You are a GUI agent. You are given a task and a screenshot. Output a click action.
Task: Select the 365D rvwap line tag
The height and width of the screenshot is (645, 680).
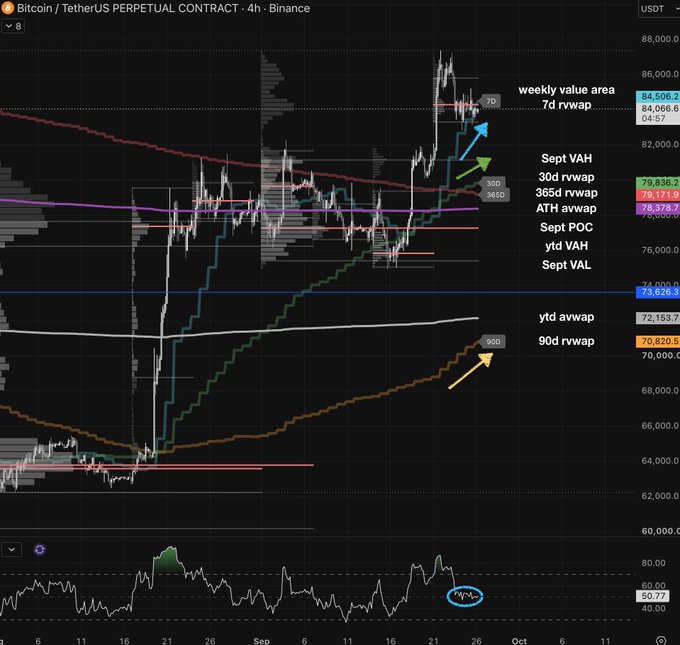tap(495, 195)
